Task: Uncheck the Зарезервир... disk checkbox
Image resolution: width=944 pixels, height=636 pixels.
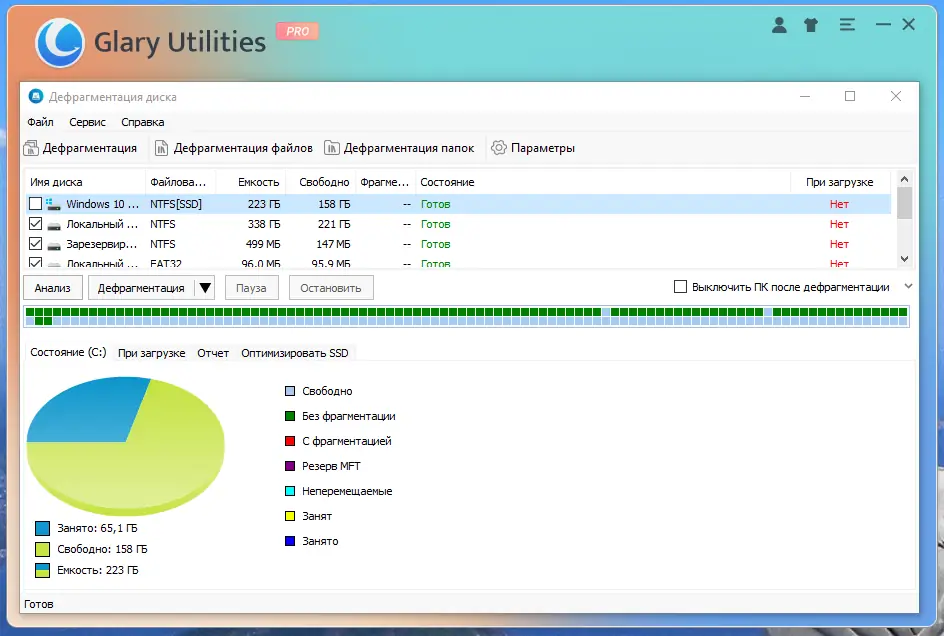Action: 36,244
